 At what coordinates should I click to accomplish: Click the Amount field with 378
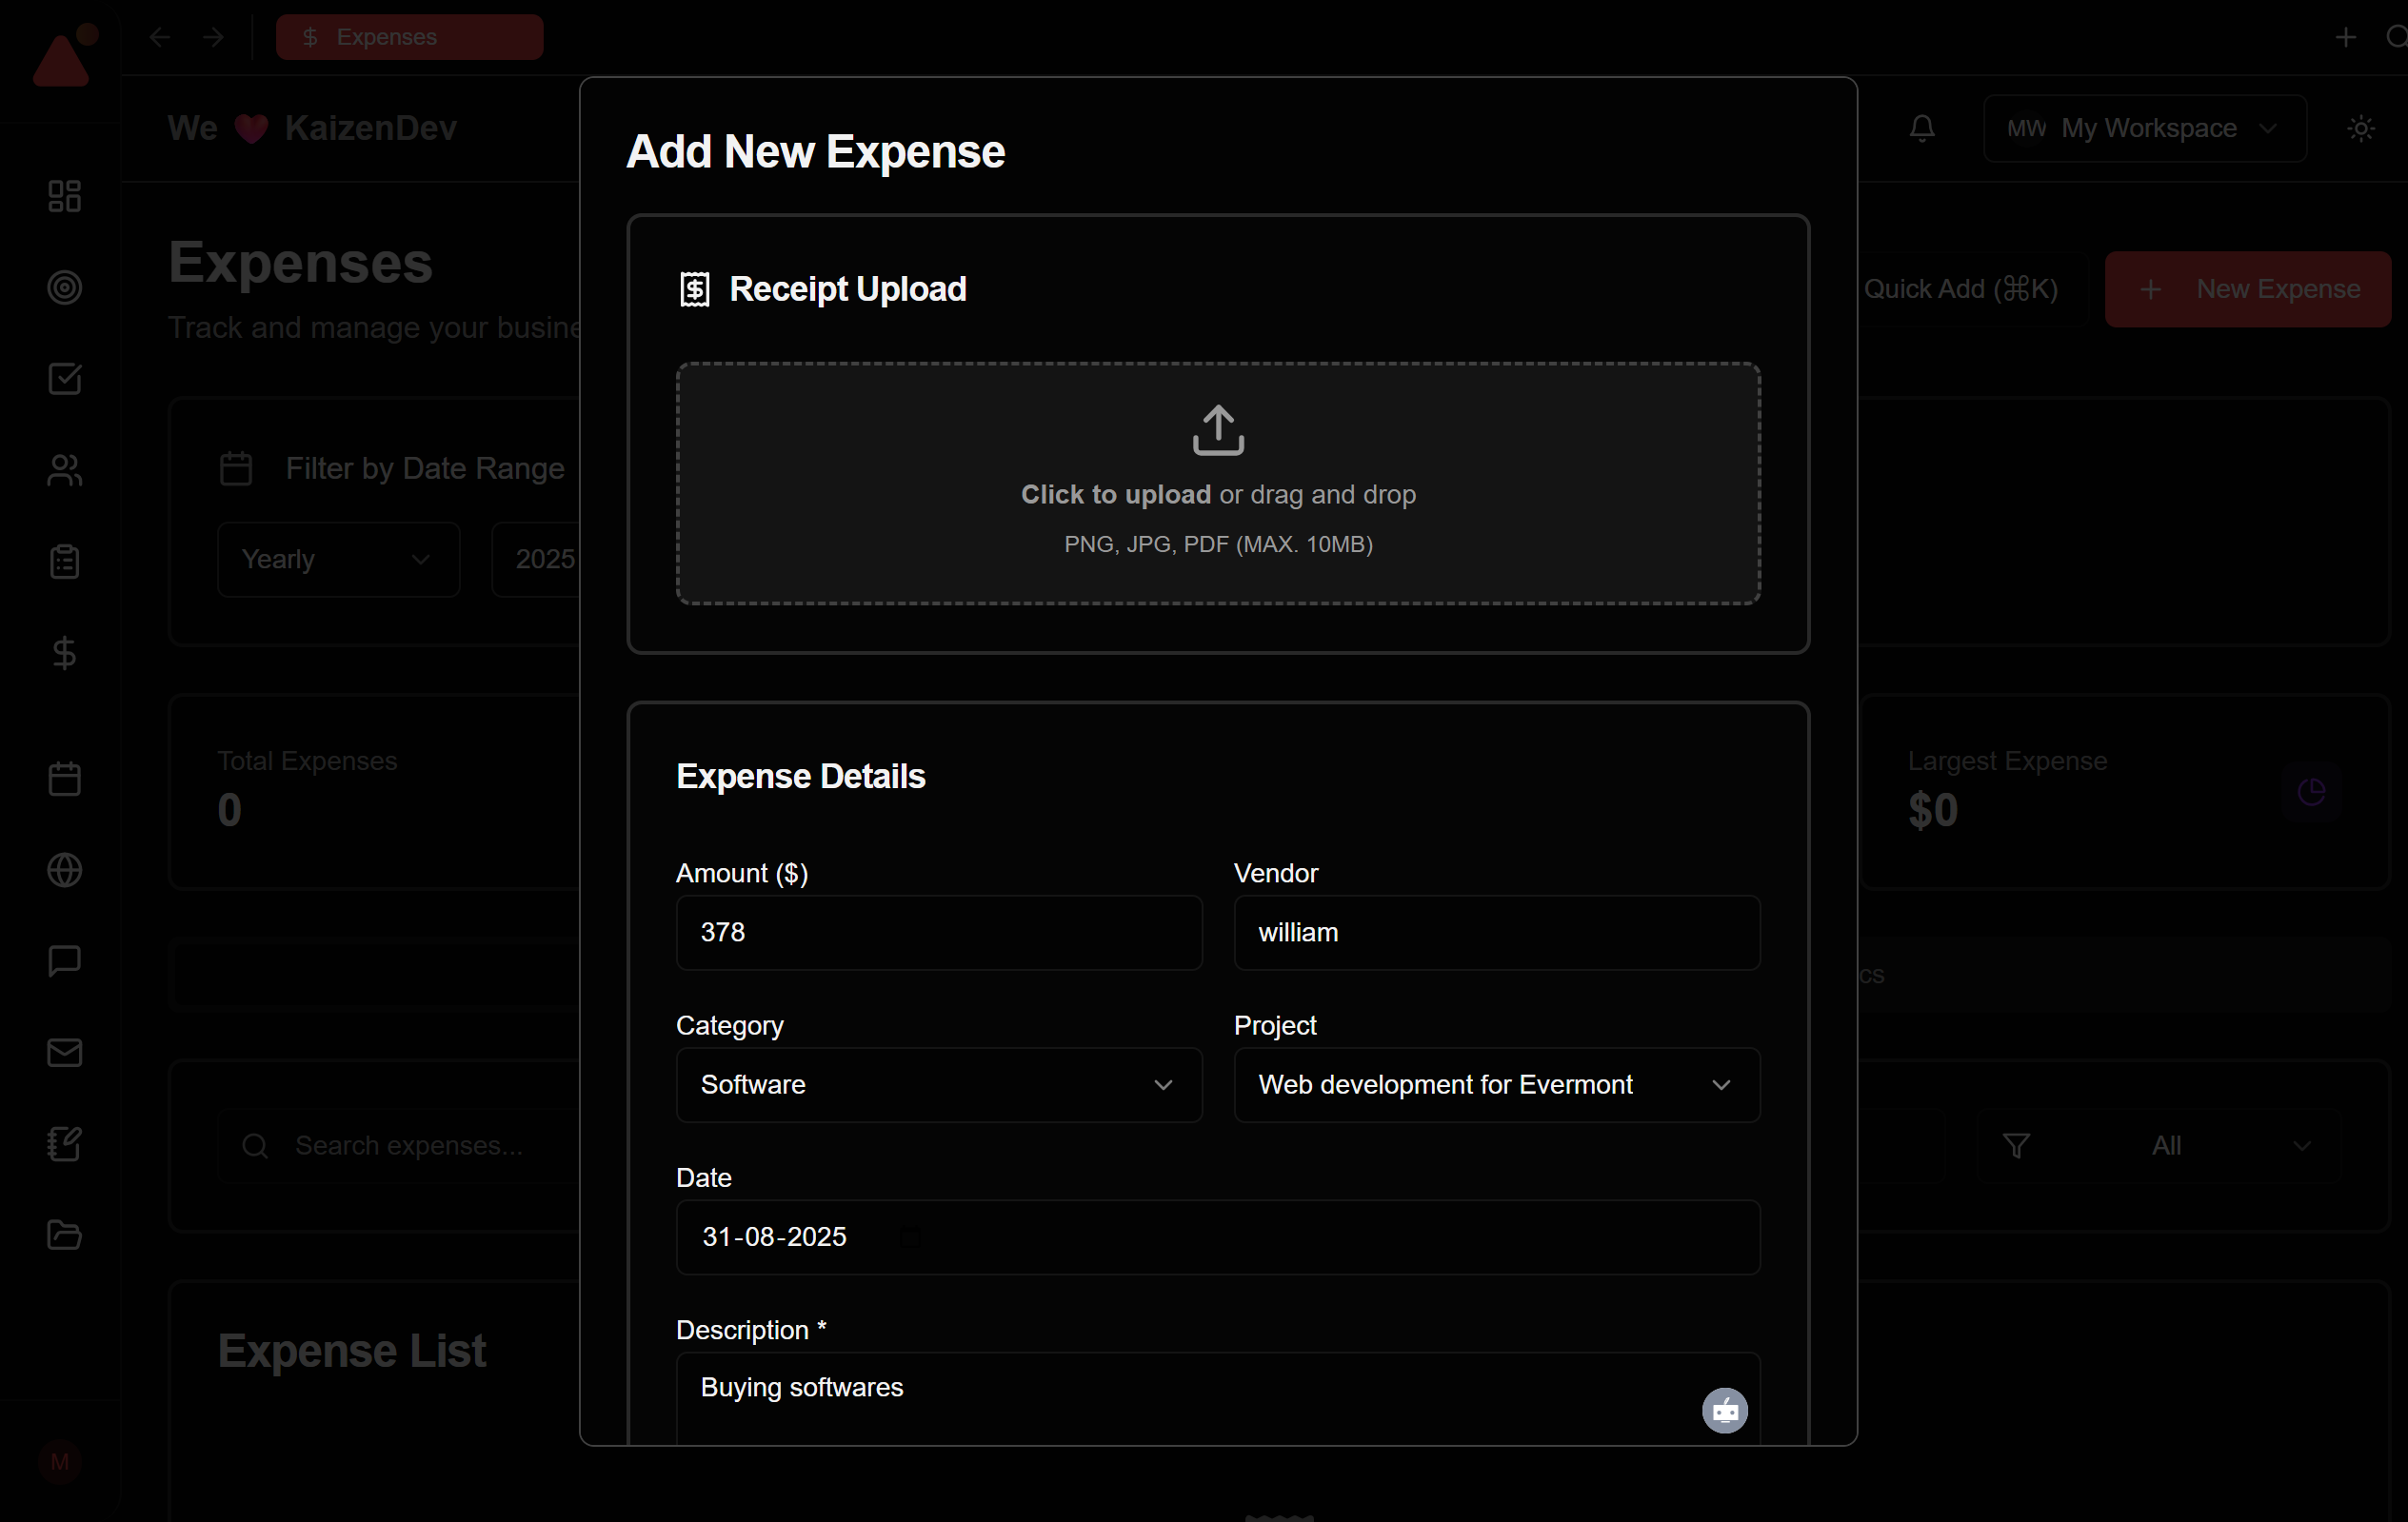click(x=939, y=932)
